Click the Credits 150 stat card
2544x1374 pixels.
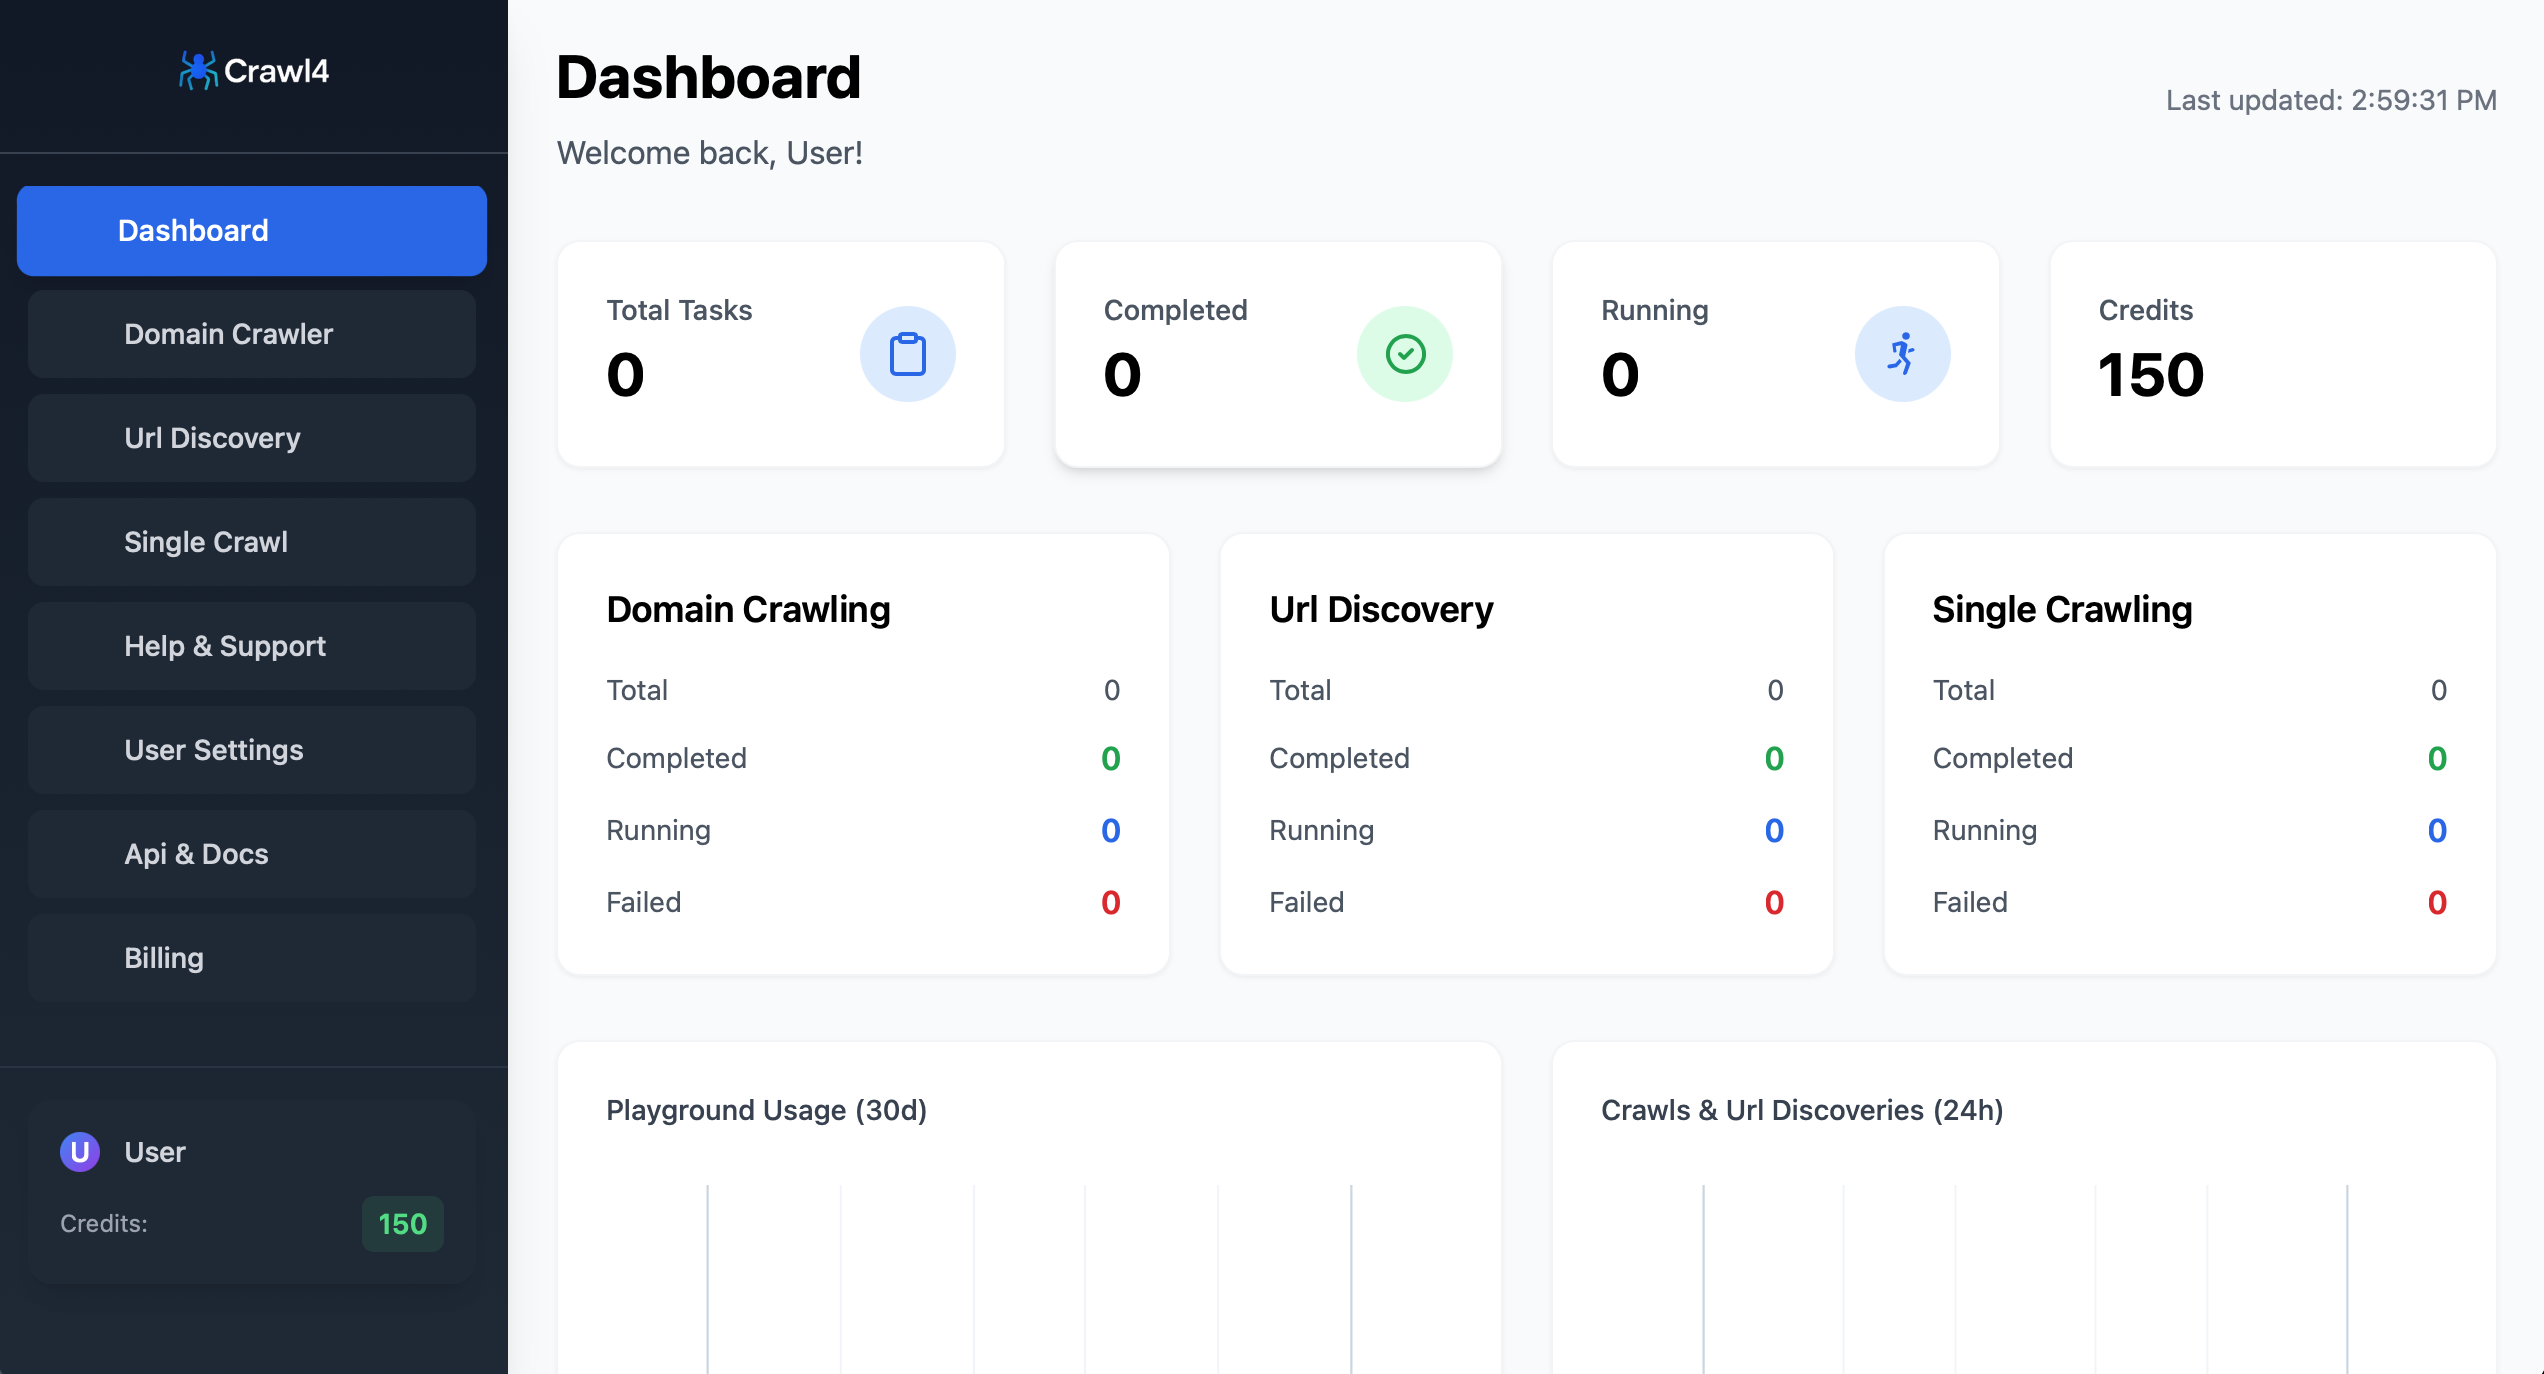coord(2272,354)
